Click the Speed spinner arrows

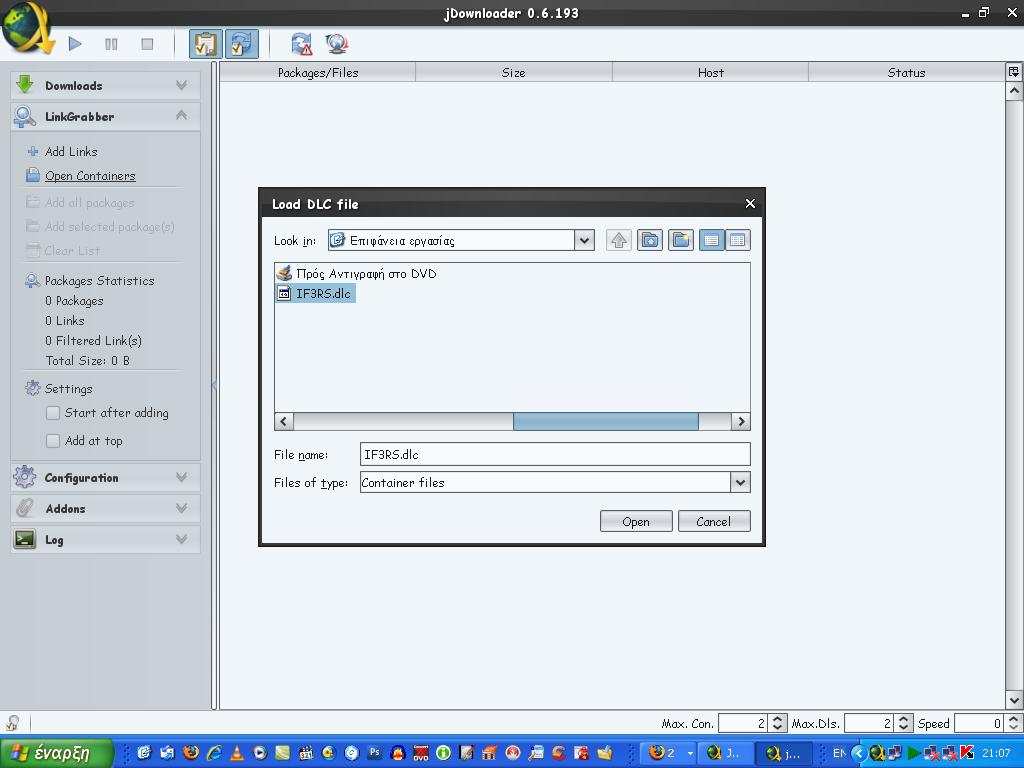1014,723
